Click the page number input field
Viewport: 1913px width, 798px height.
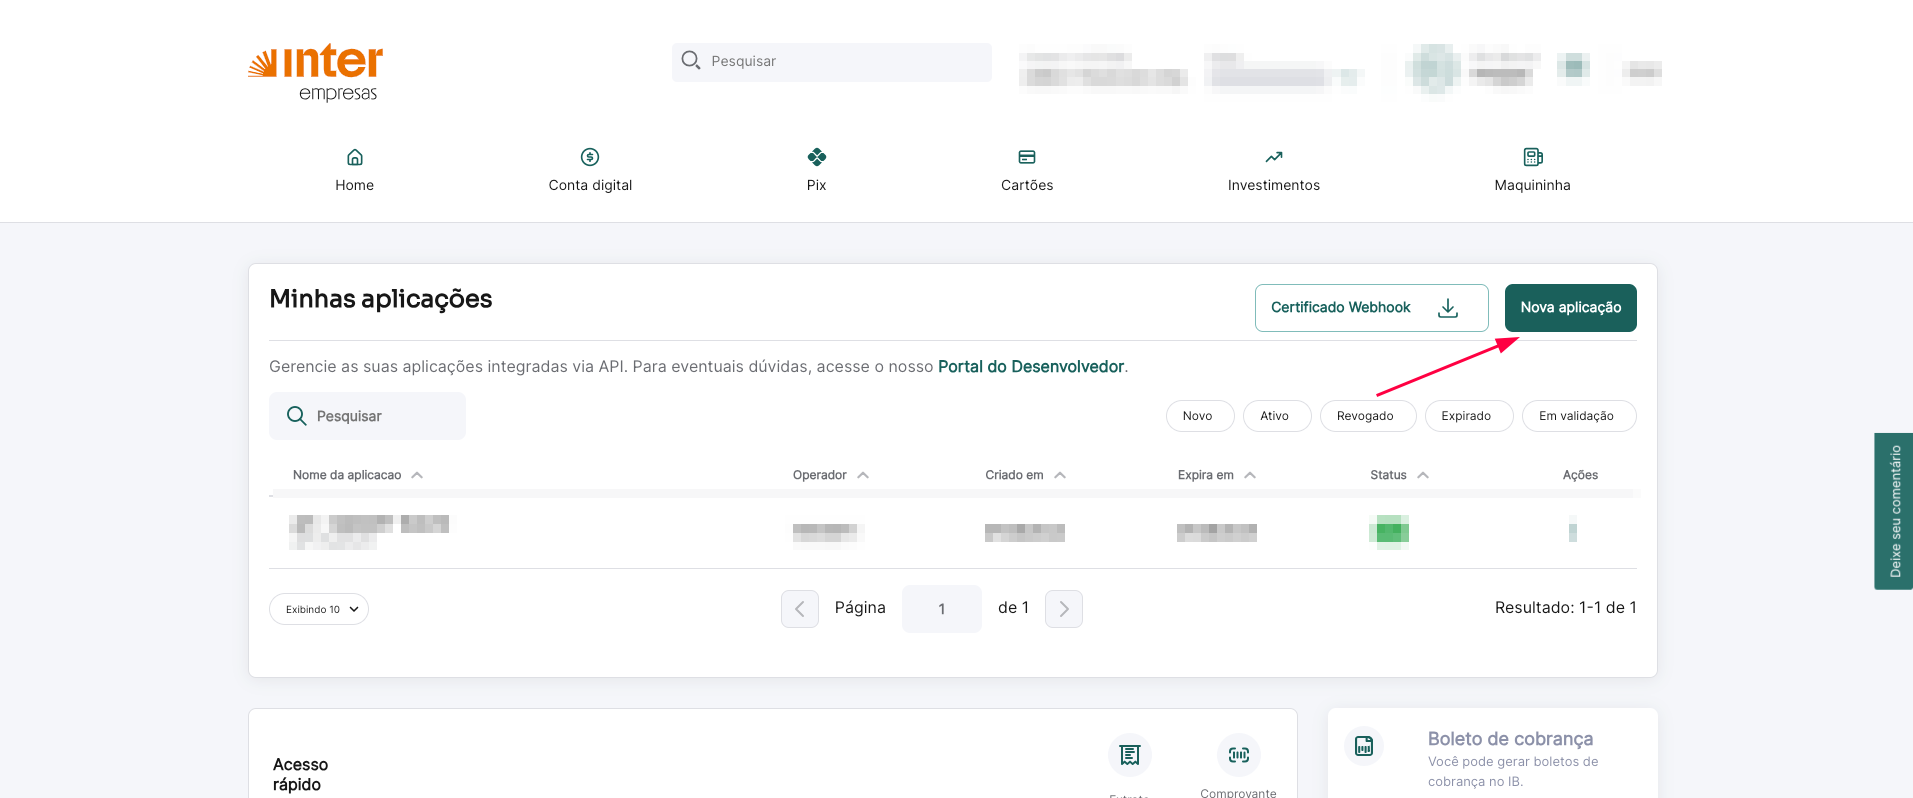(942, 609)
